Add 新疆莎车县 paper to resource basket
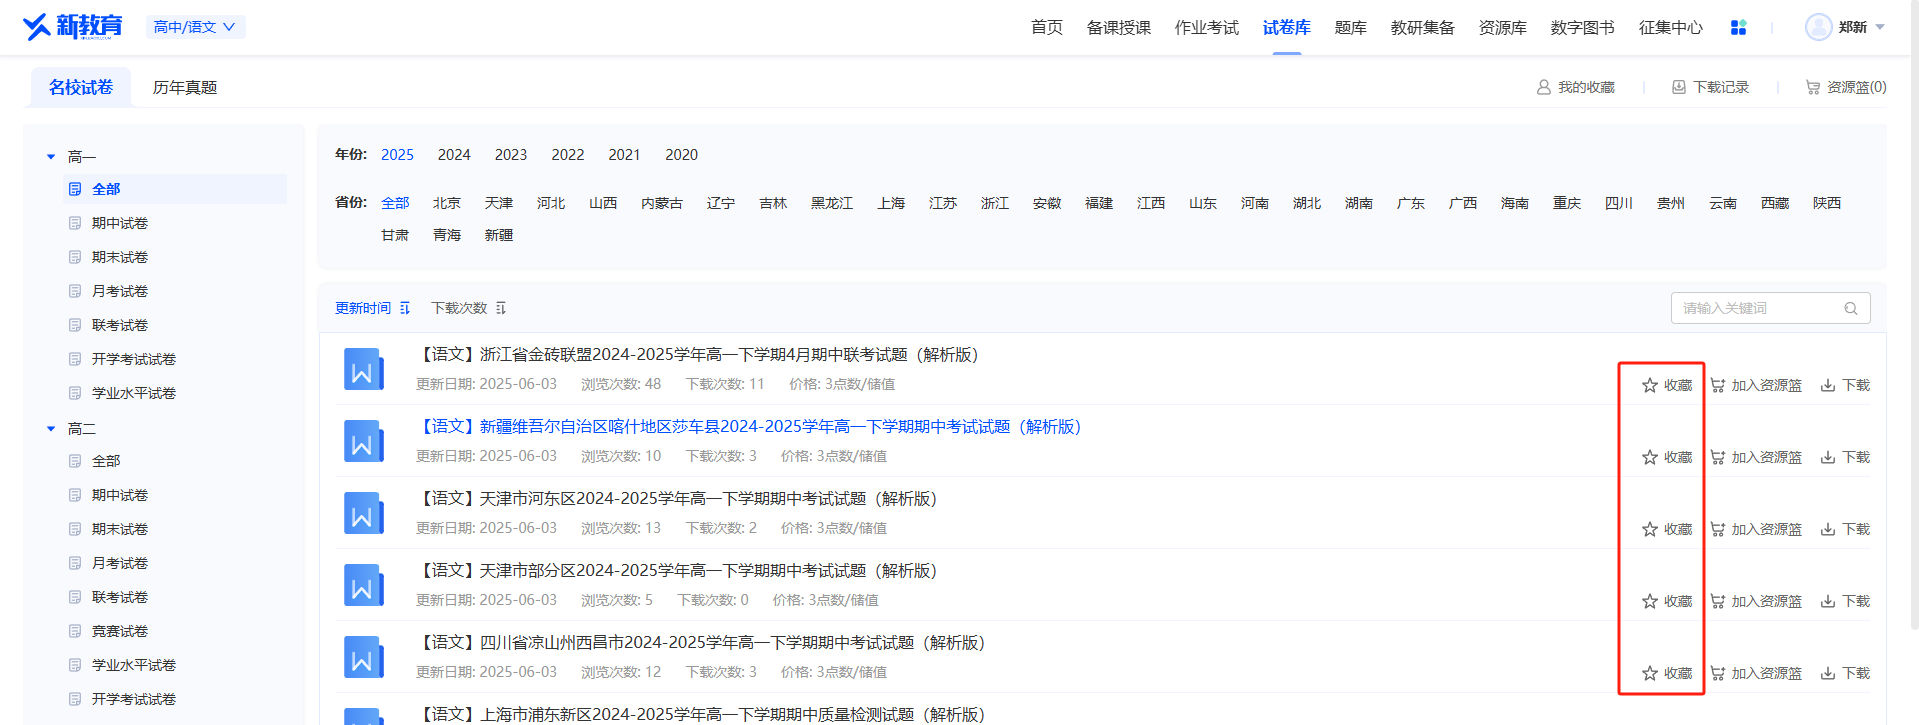The height and width of the screenshot is (725, 1919). click(x=1756, y=457)
